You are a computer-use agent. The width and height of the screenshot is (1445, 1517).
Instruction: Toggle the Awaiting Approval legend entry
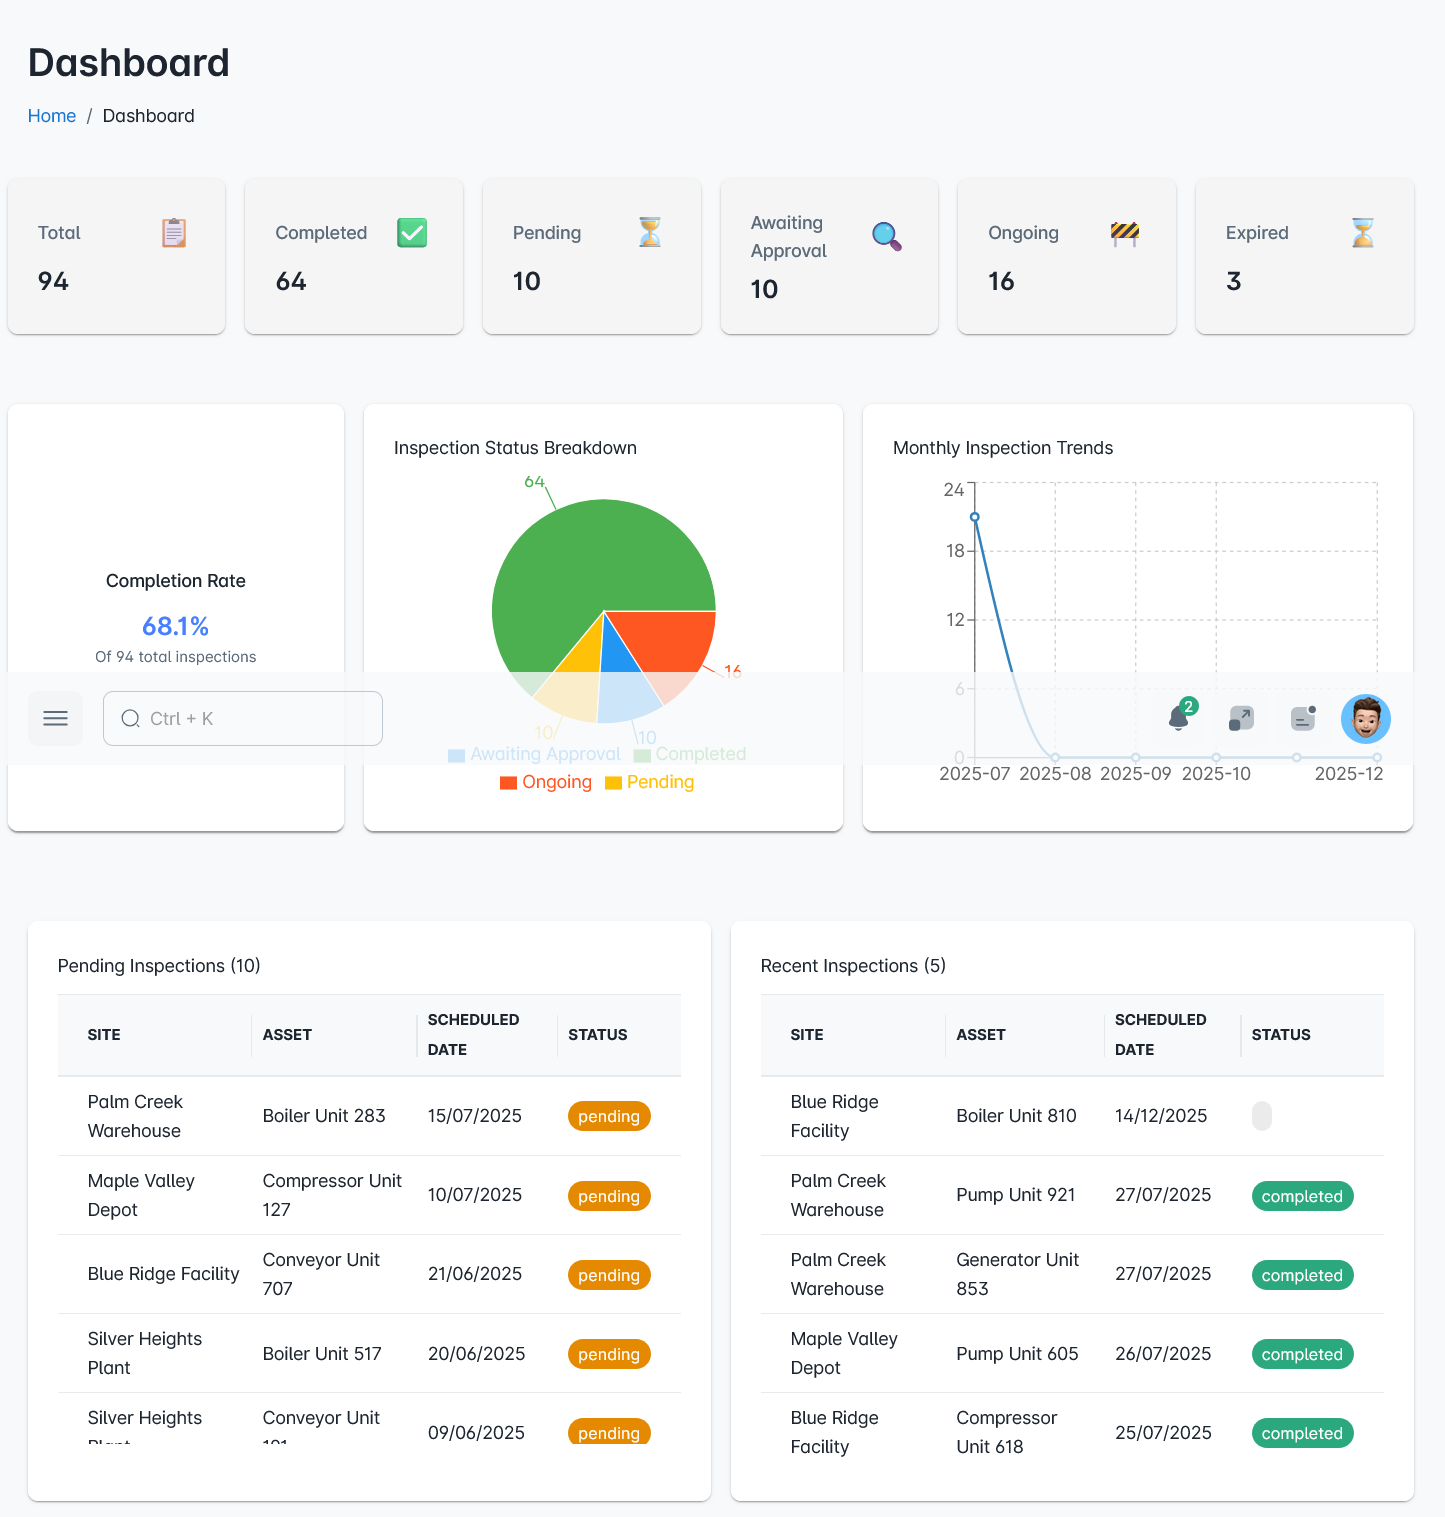point(535,754)
